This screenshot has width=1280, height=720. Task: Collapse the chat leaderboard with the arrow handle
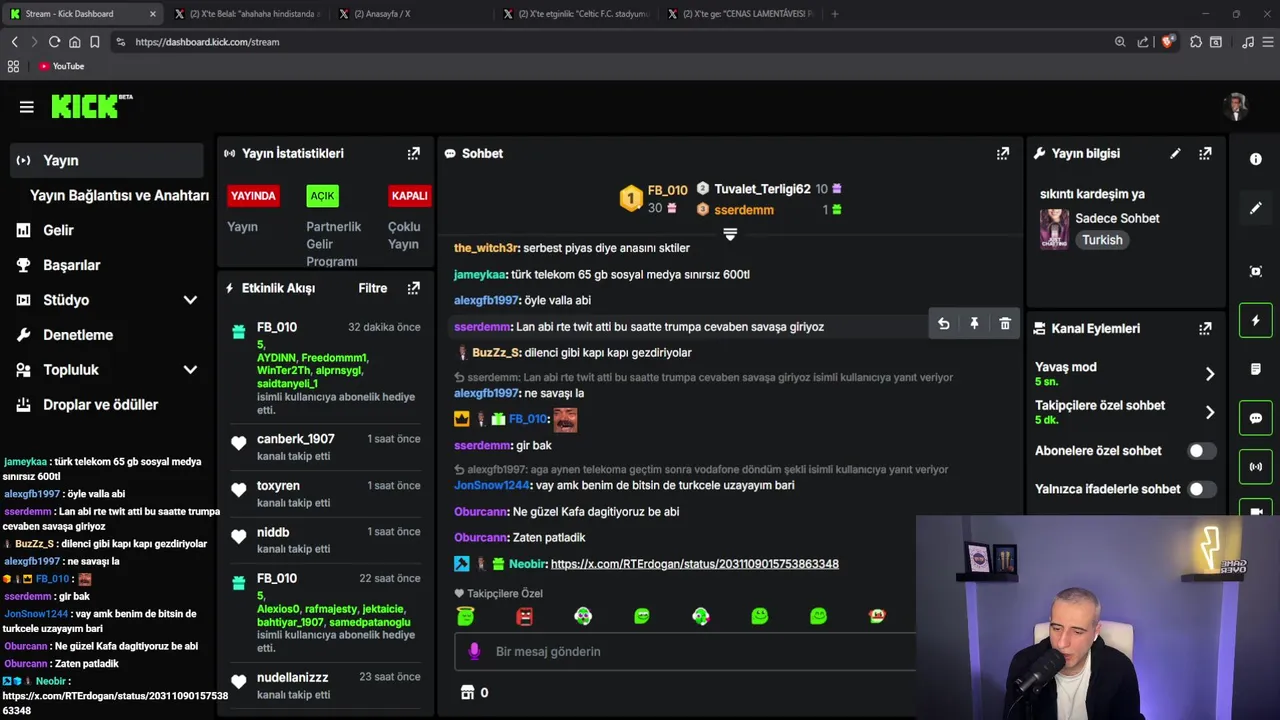coord(730,234)
